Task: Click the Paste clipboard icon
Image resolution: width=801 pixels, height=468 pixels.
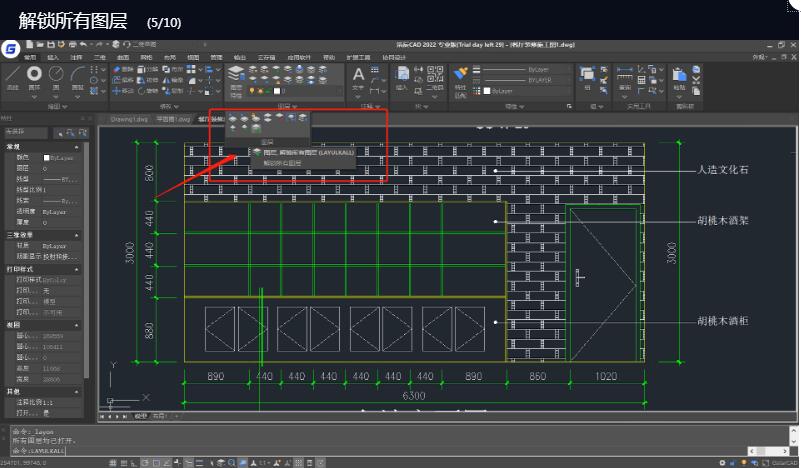Action: point(682,76)
